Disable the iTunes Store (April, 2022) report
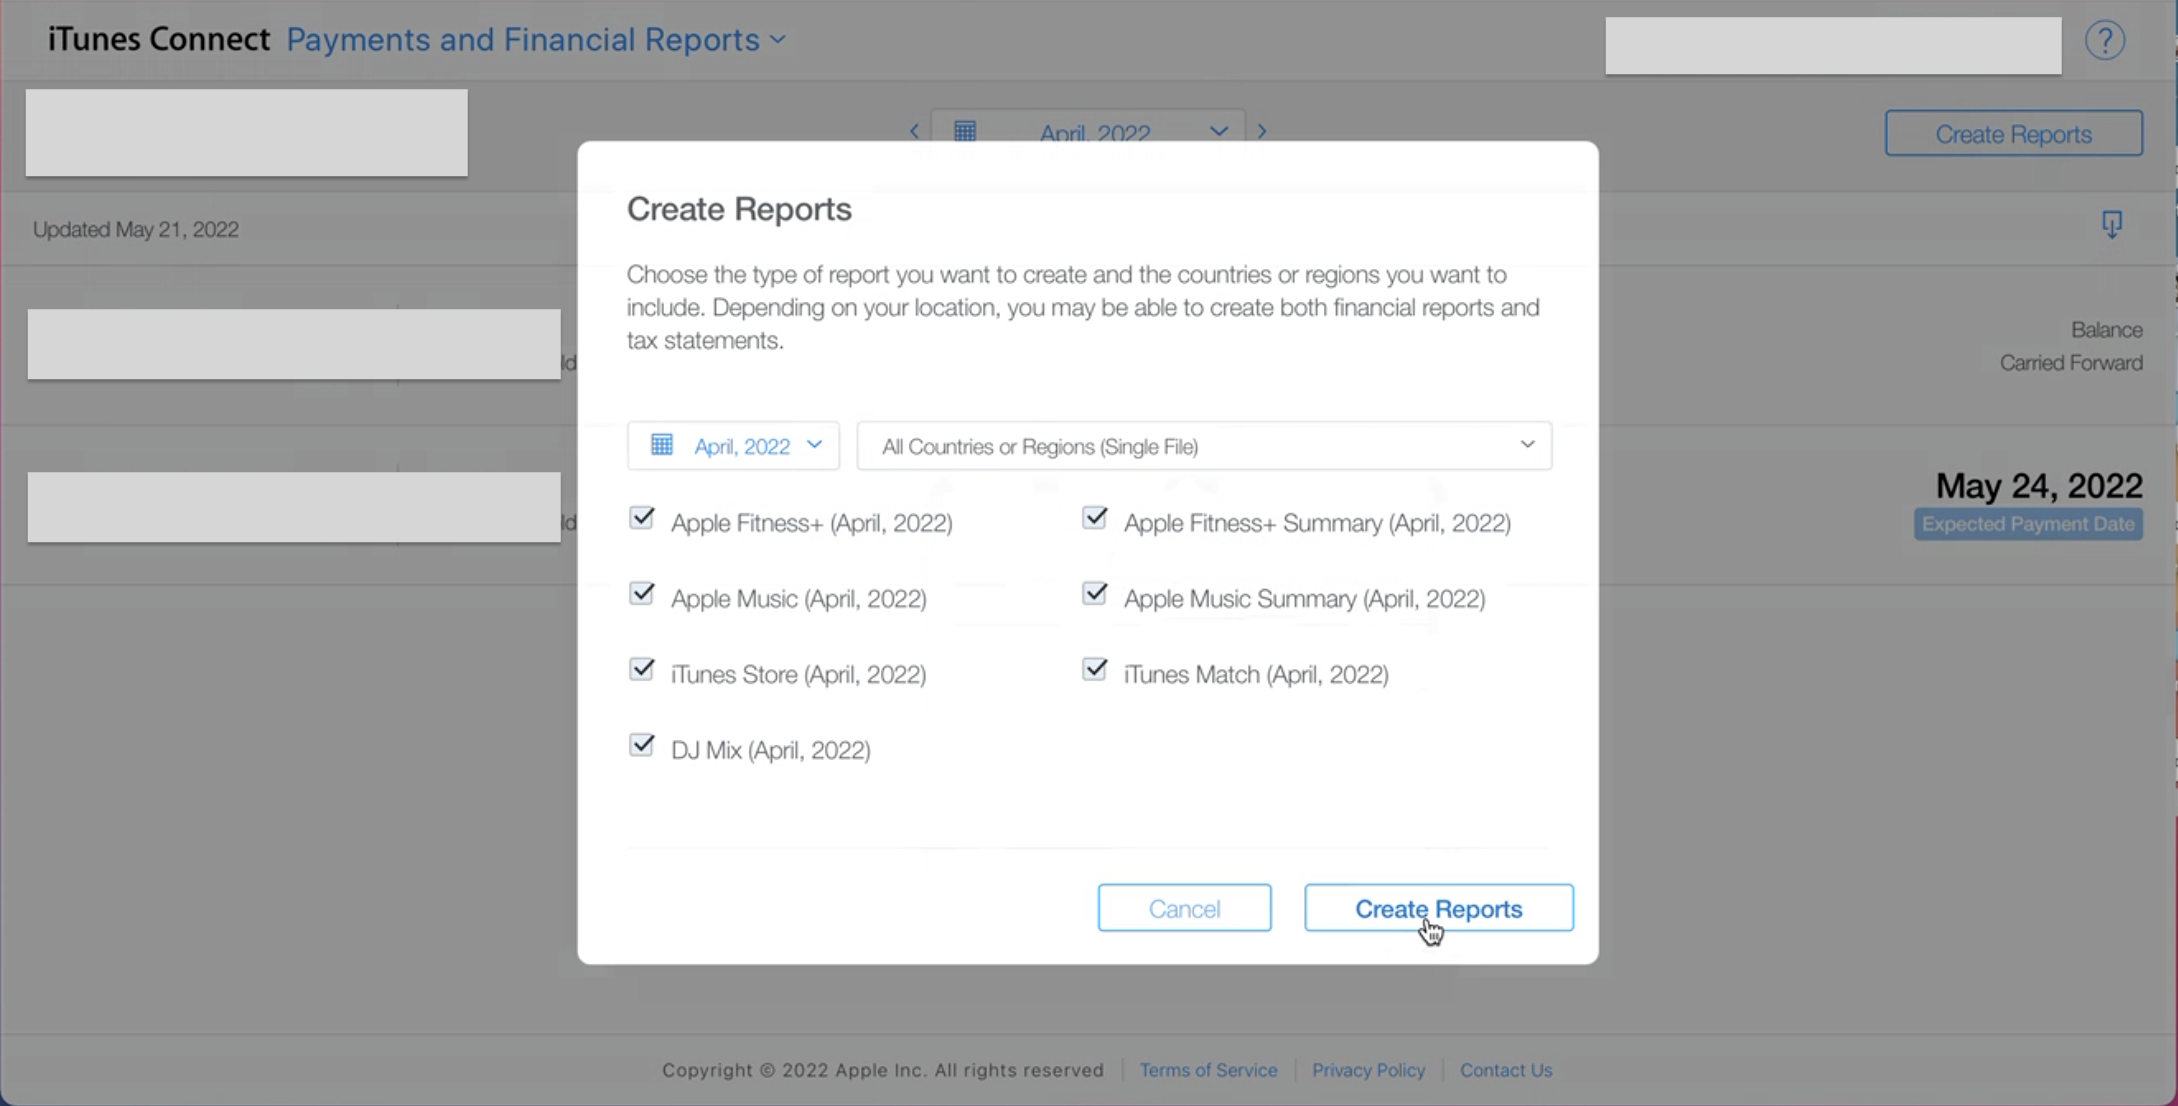The image size is (2178, 1106). [x=642, y=669]
